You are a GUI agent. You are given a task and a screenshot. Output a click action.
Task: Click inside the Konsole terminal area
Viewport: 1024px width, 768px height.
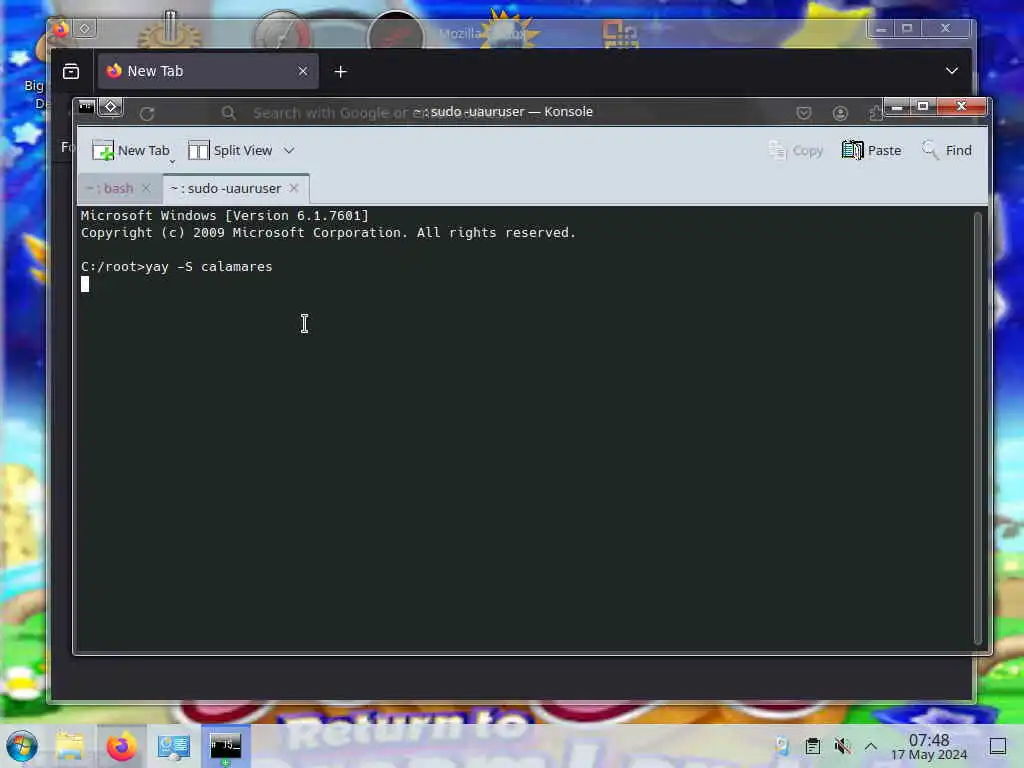click(x=524, y=428)
